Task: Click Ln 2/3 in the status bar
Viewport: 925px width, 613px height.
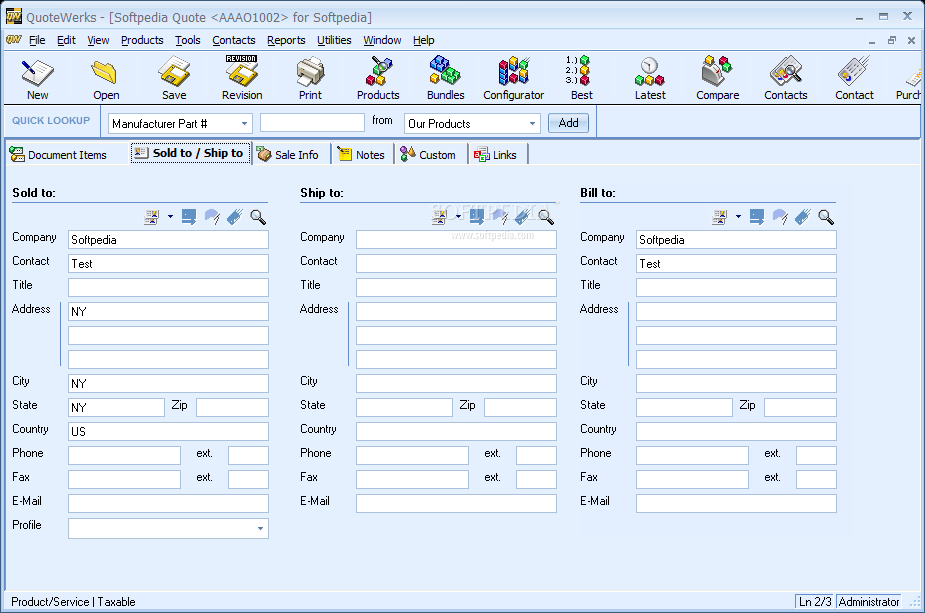Action: pyautogui.click(x=815, y=602)
